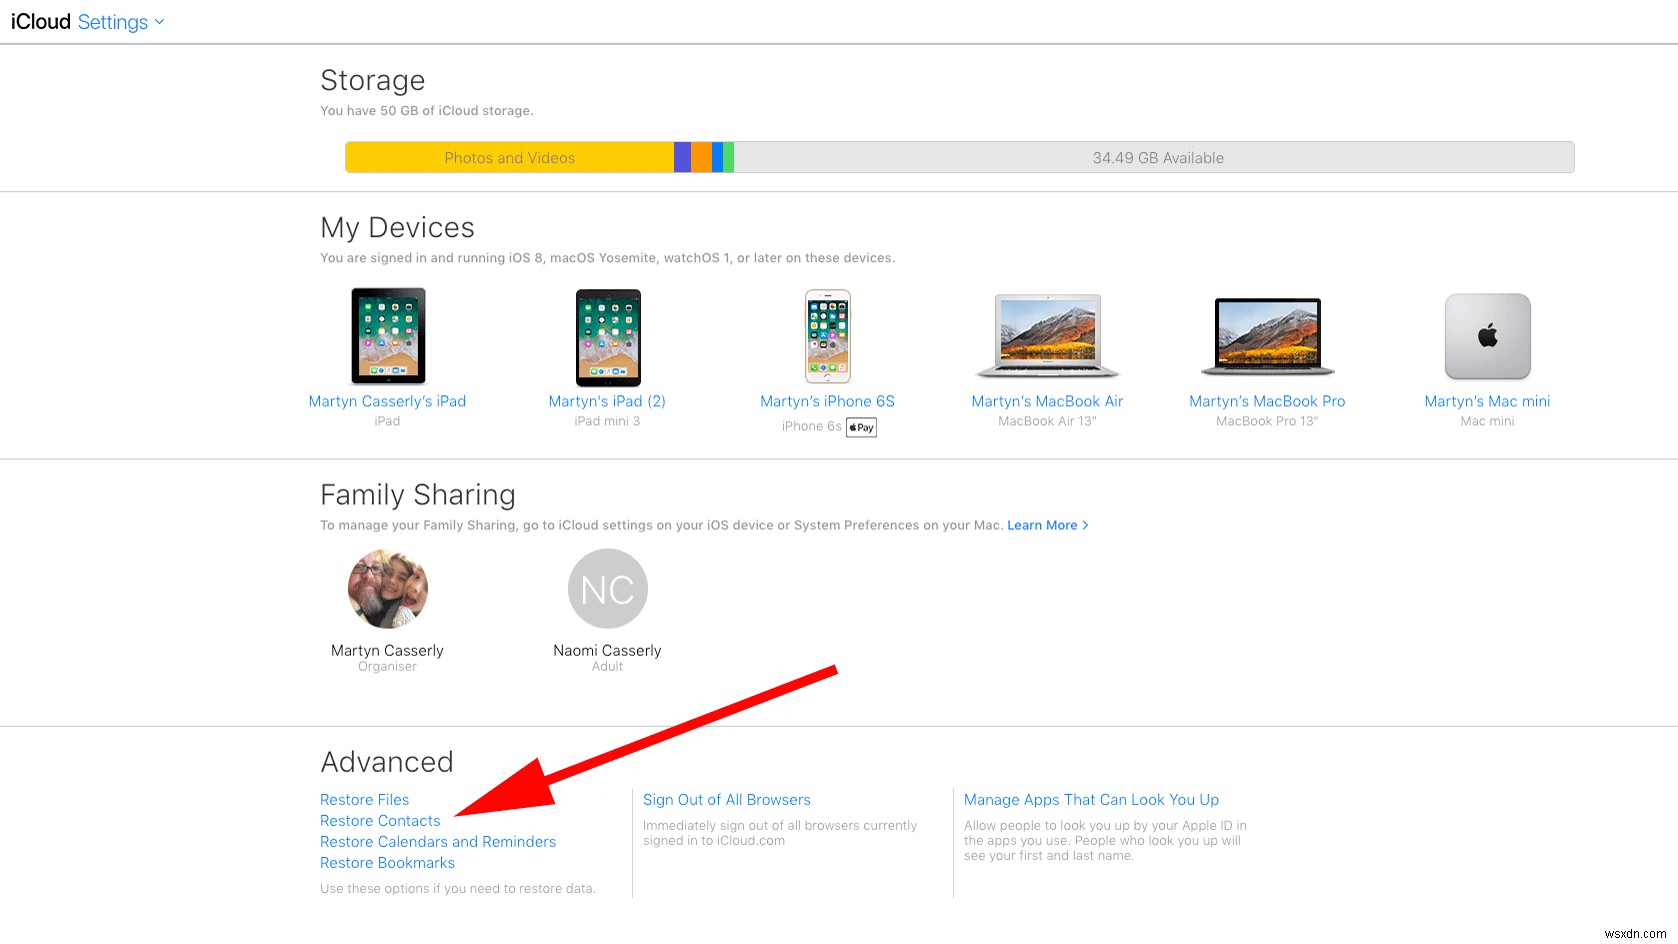Click the Photos and Videos storage bar segment
Screen dimensions: 1678x944
509,157
